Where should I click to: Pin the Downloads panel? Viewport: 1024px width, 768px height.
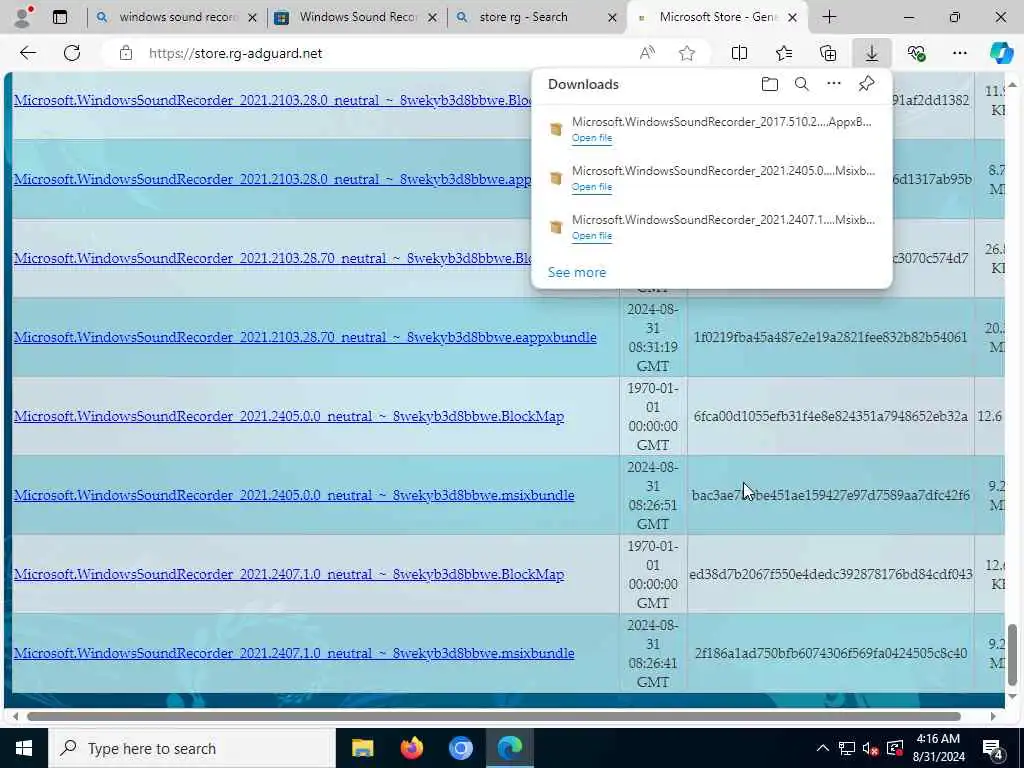866,84
